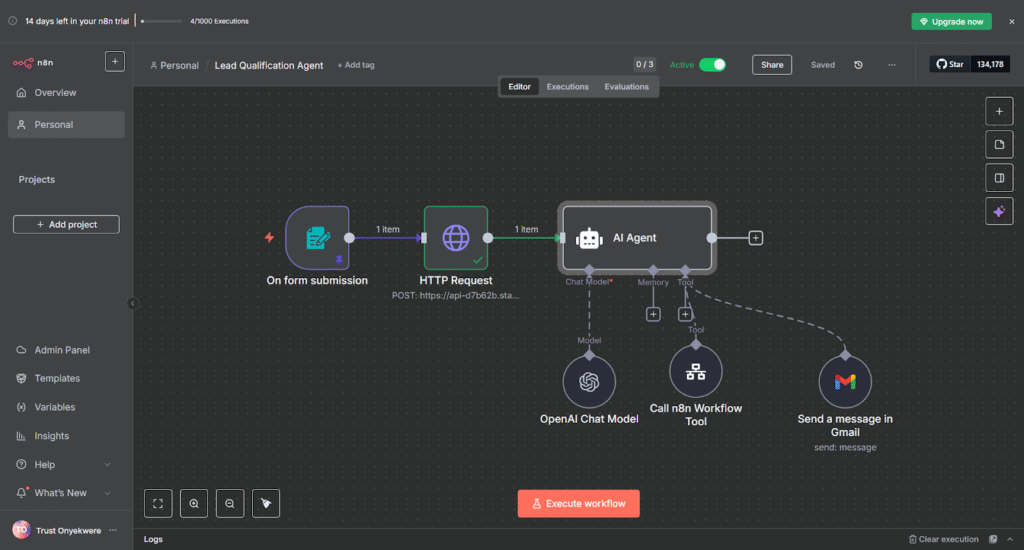
Task: Select the Gmail send message node
Action: point(845,383)
